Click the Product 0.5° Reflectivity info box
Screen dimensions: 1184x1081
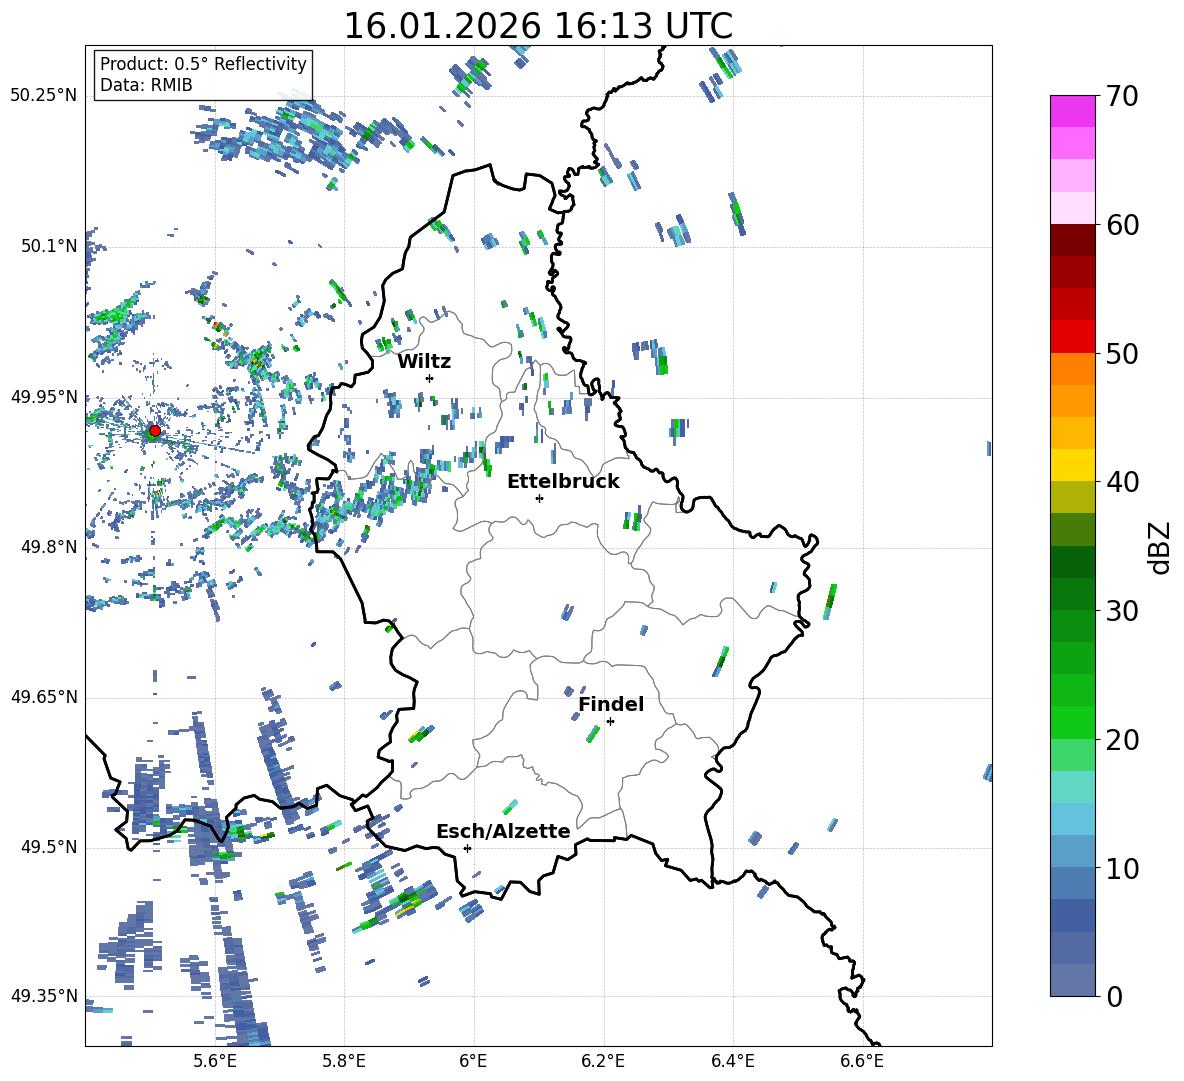point(203,75)
